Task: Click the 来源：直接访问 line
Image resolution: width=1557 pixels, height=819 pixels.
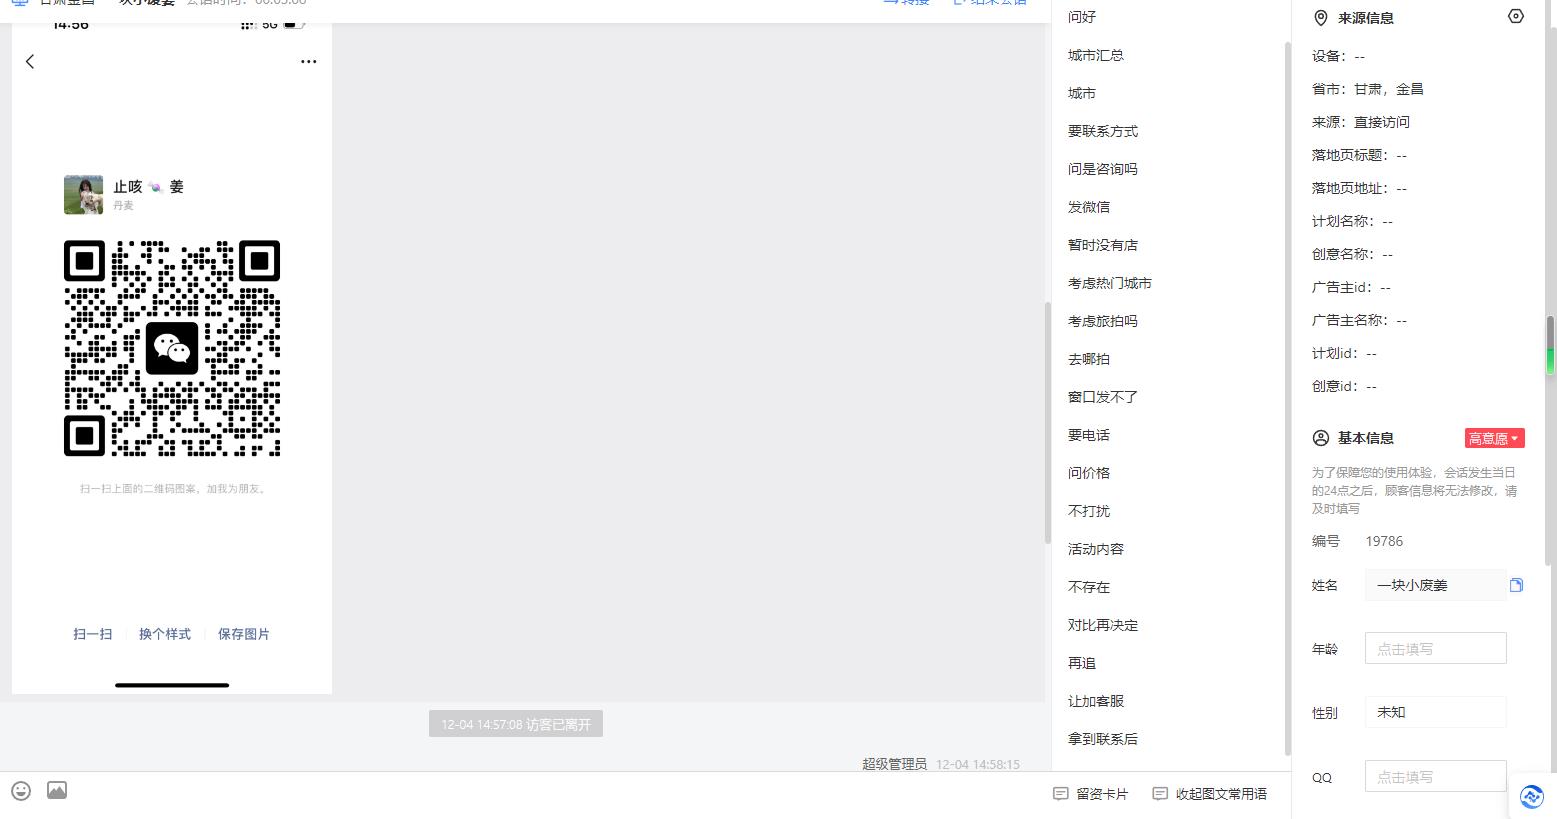Action: (x=1360, y=122)
